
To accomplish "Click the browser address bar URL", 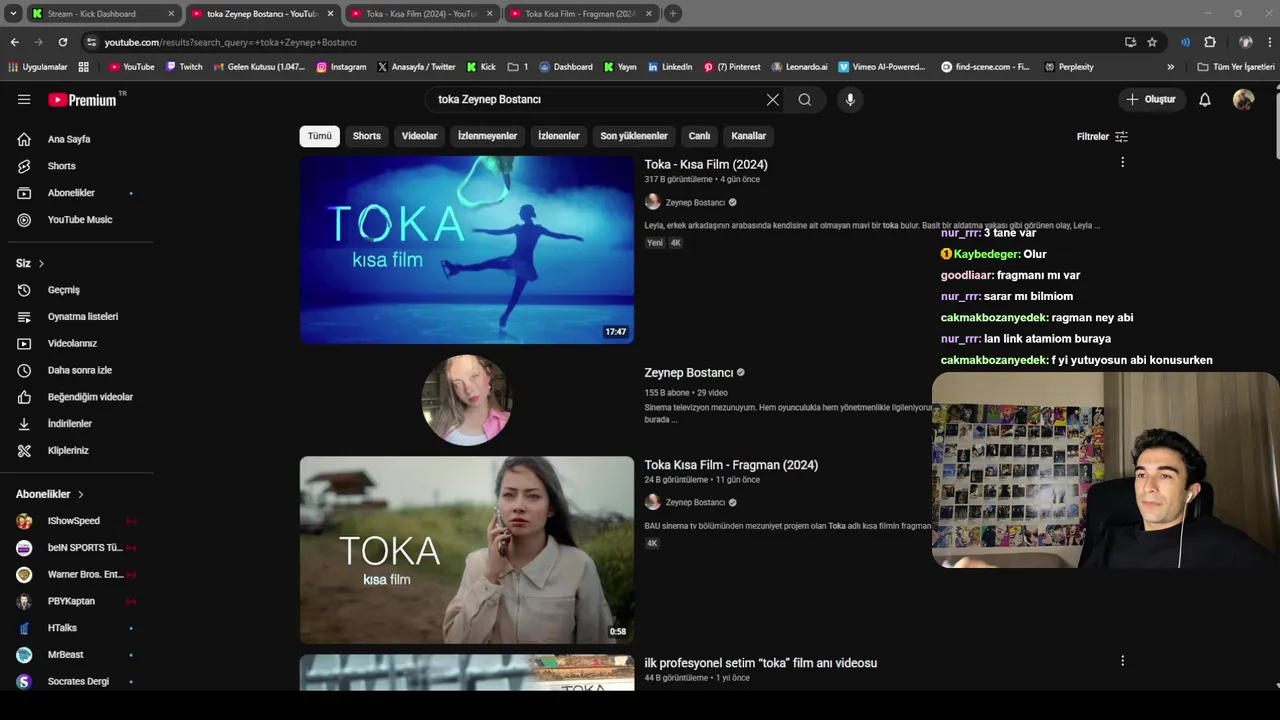I will [231, 42].
